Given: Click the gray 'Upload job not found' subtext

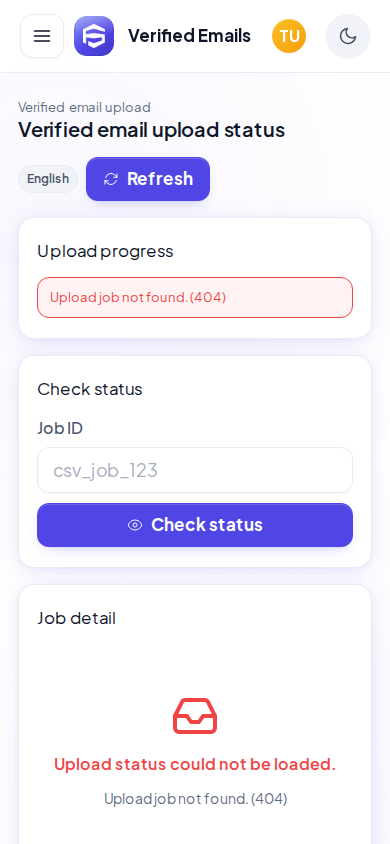Looking at the screenshot, I should 195,799.
